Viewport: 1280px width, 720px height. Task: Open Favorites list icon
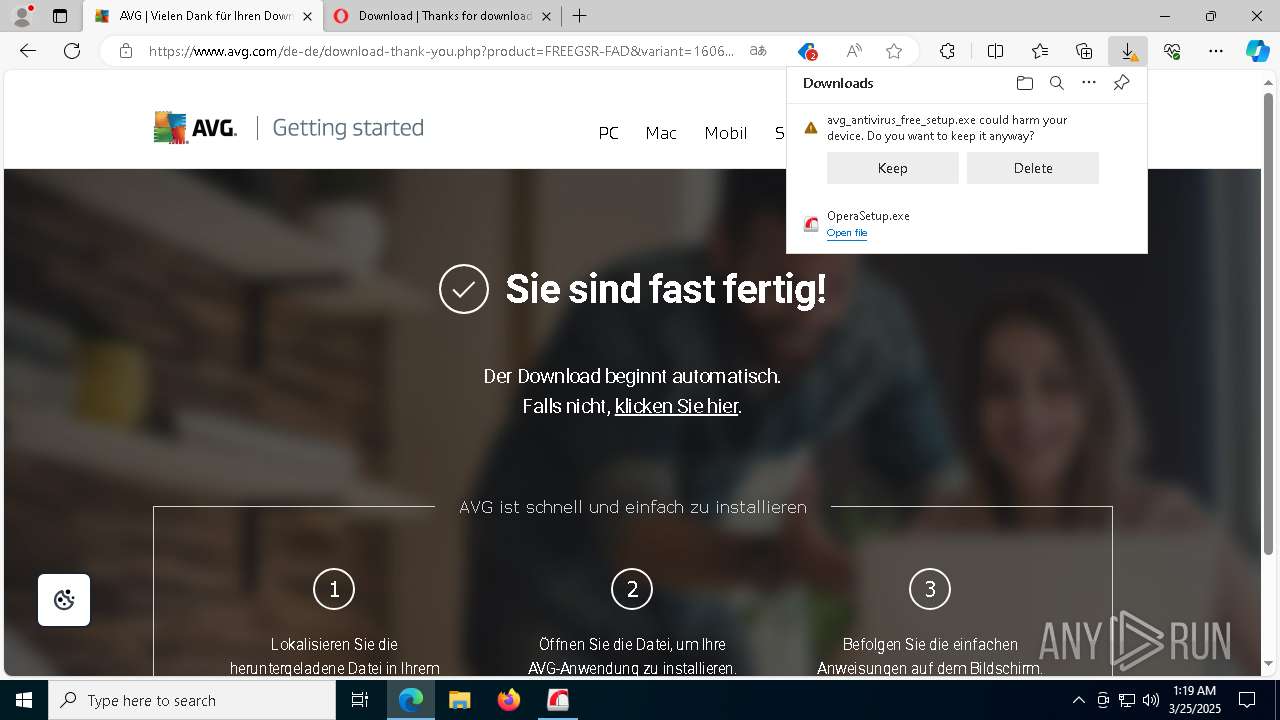pyautogui.click(x=1040, y=51)
